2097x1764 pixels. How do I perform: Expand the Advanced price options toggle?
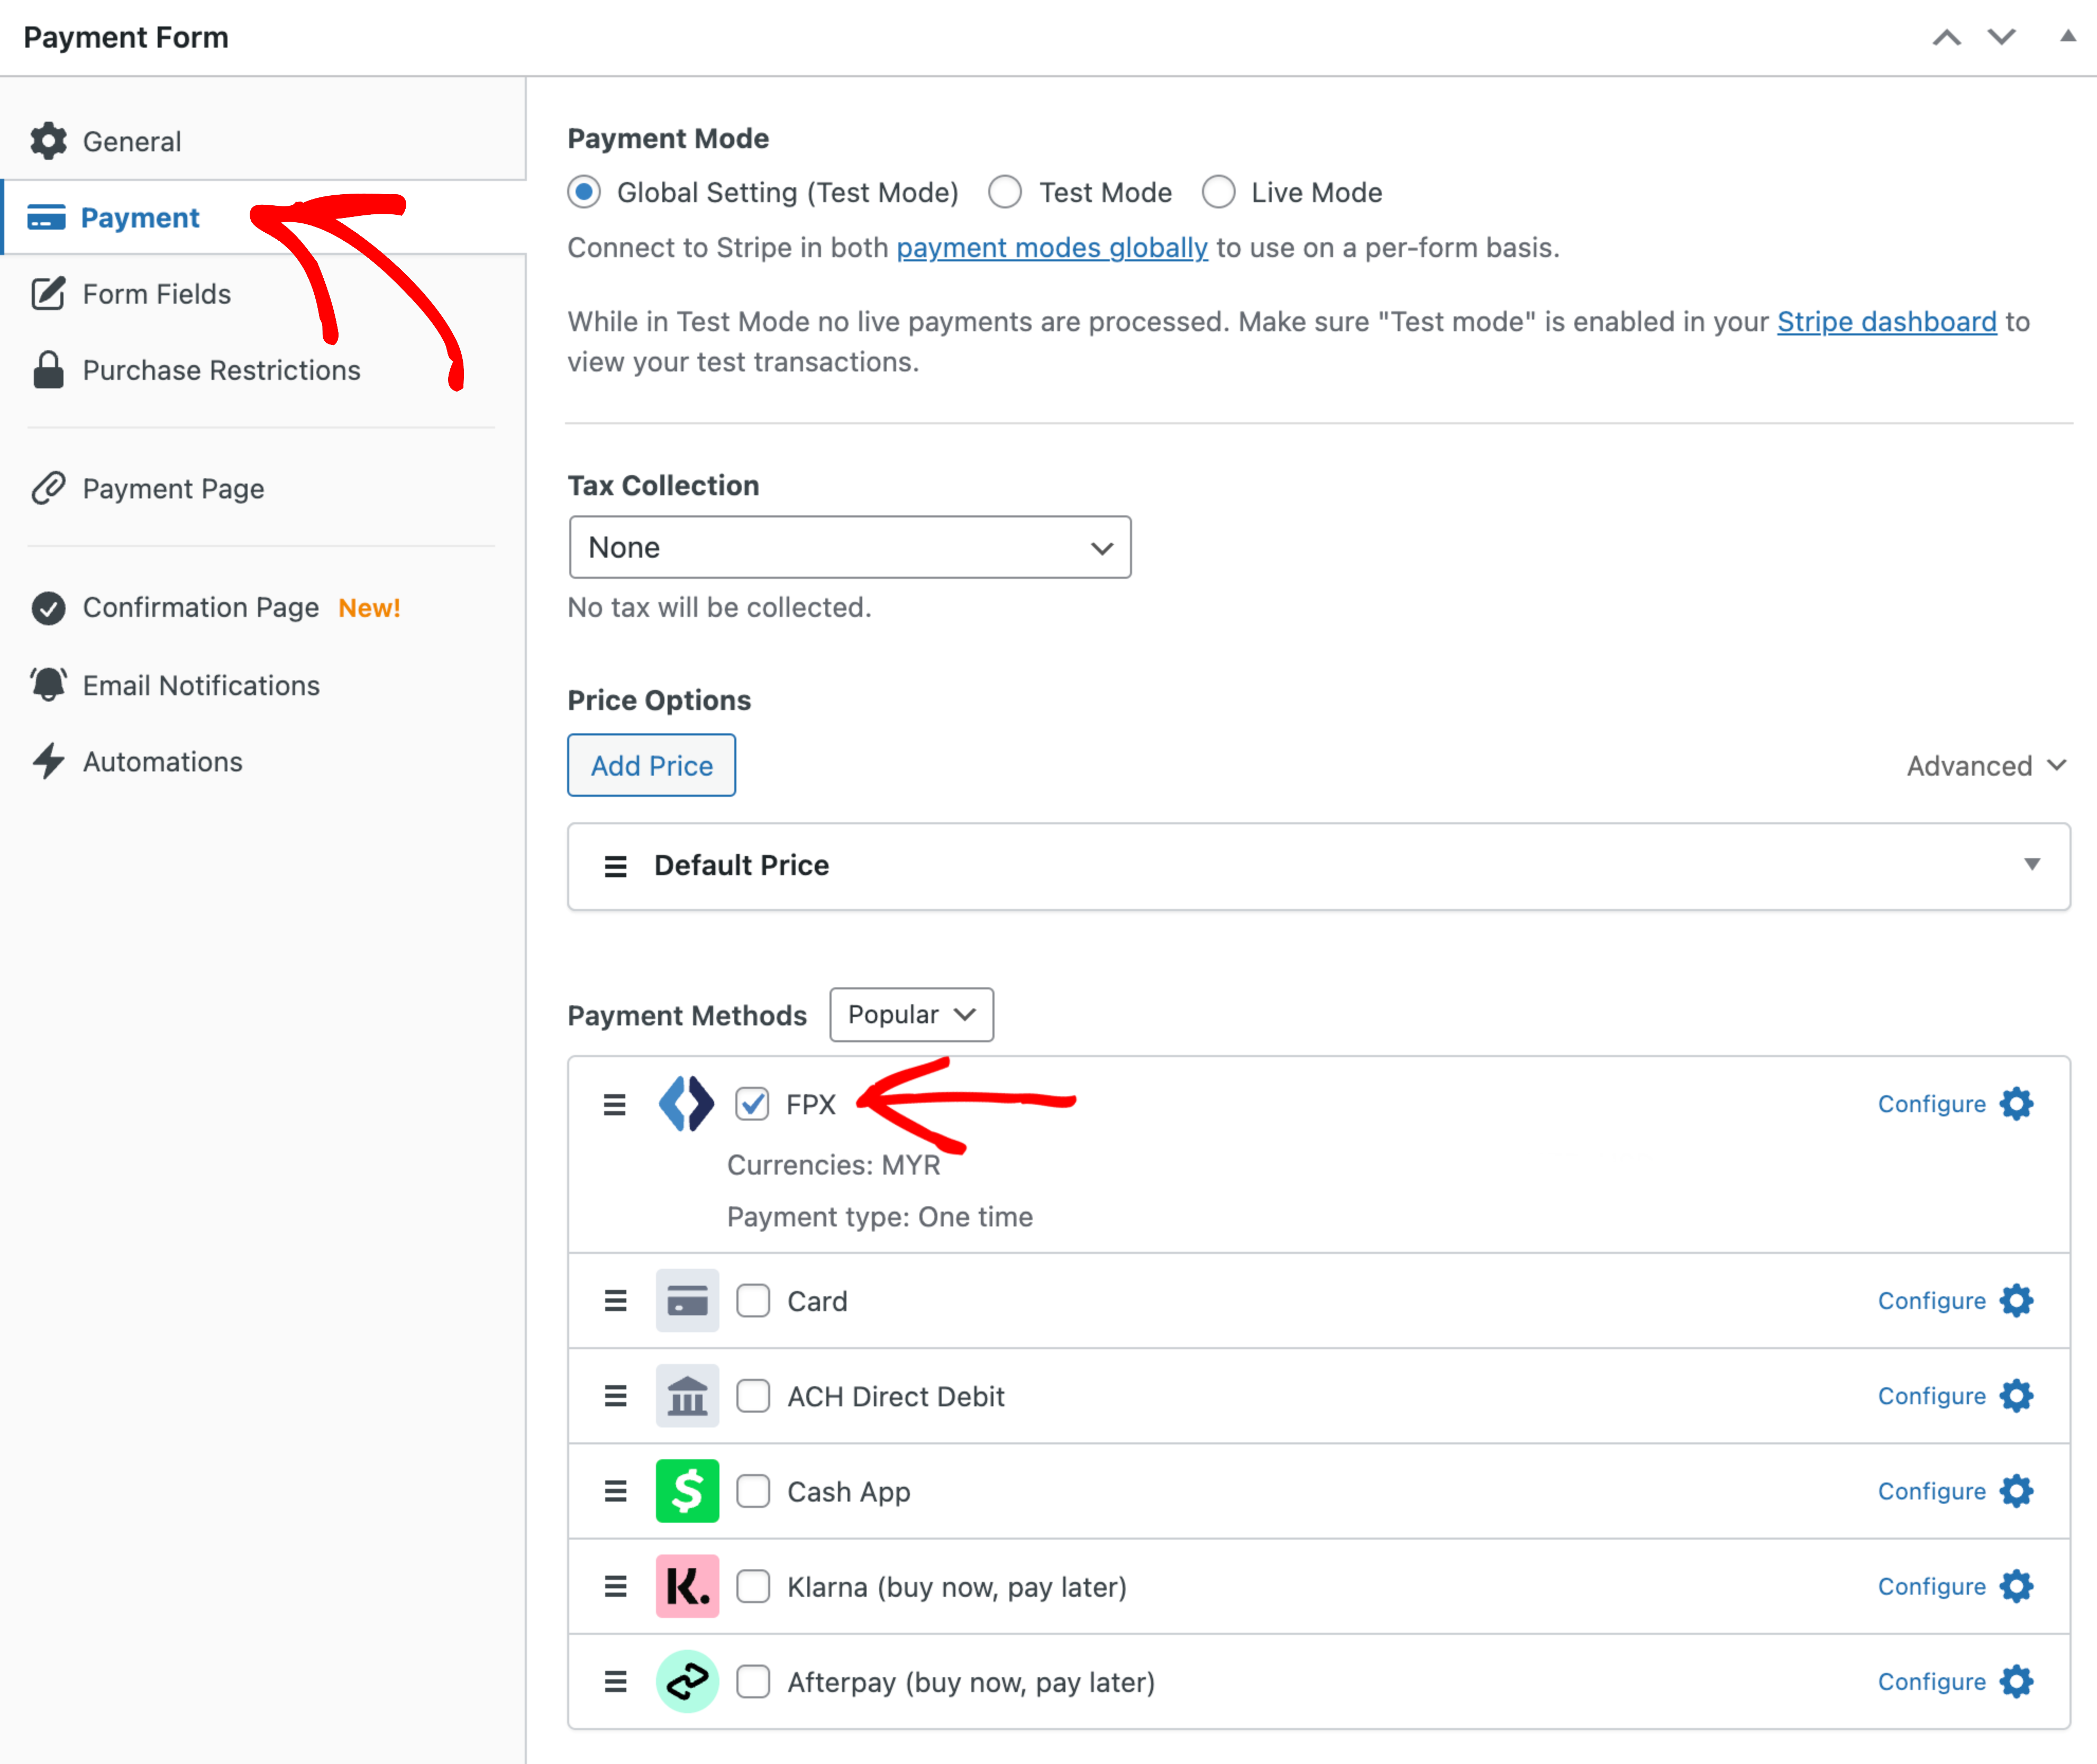click(1985, 766)
